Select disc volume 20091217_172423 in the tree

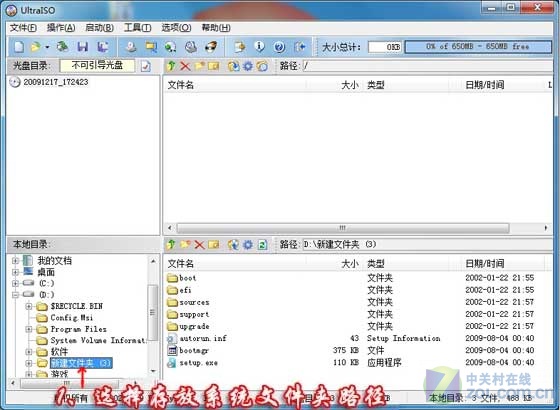pyautogui.click(x=56, y=82)
